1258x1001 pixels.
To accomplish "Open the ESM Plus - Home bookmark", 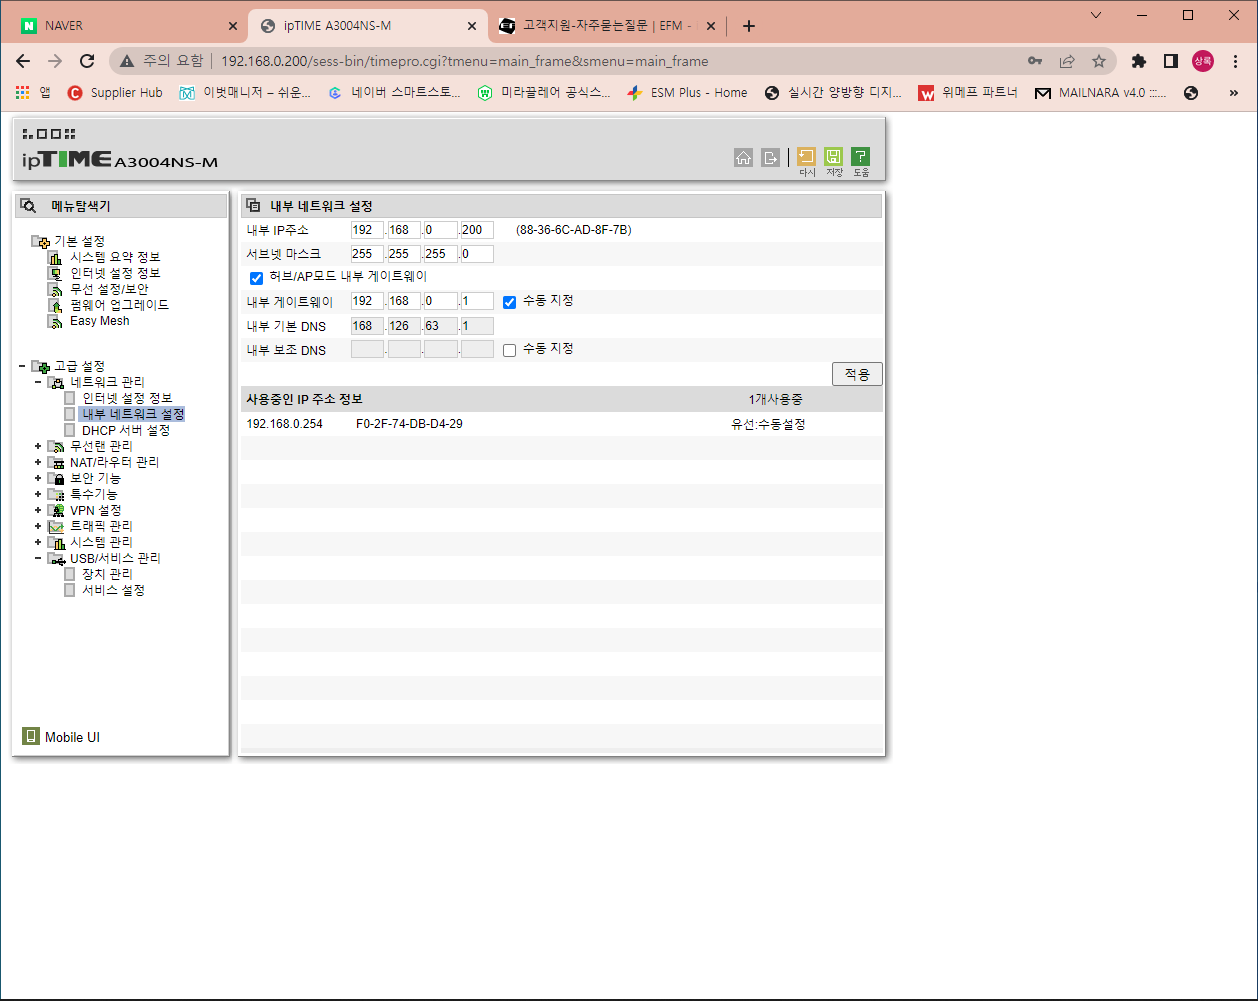I will click(x=687, y=93).
